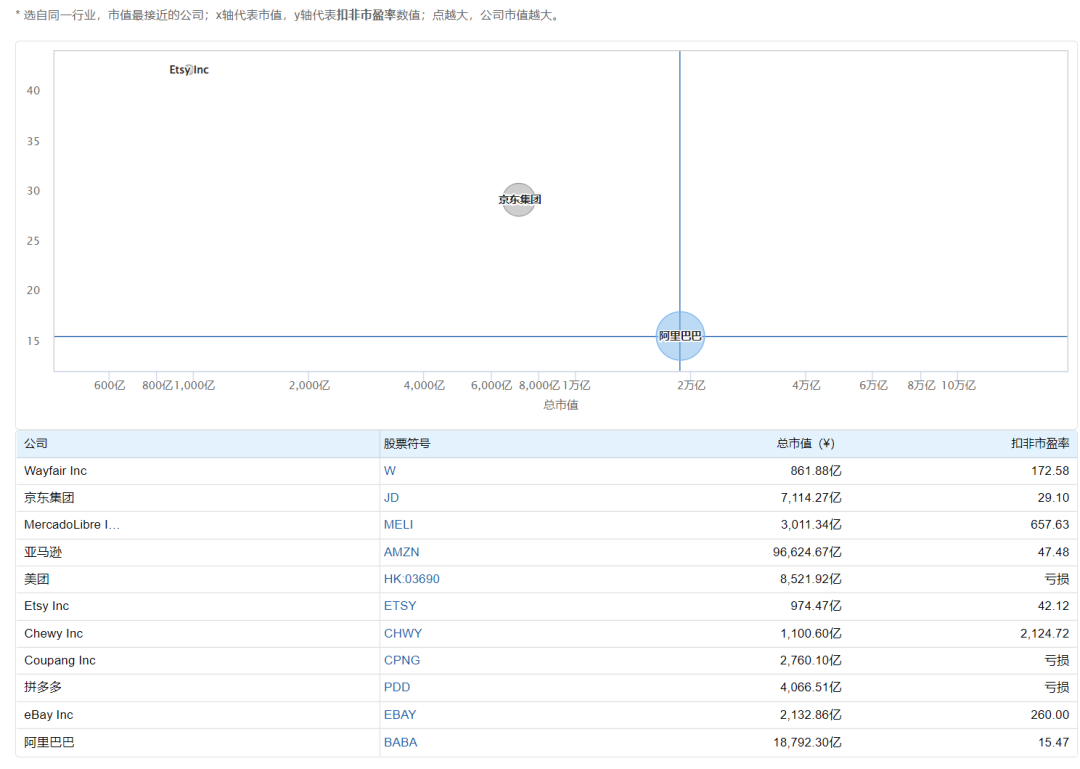Click the 2,000亿 x-axis tick label
This screenshot has width=1080, height=769.
[x=309, y=385]
